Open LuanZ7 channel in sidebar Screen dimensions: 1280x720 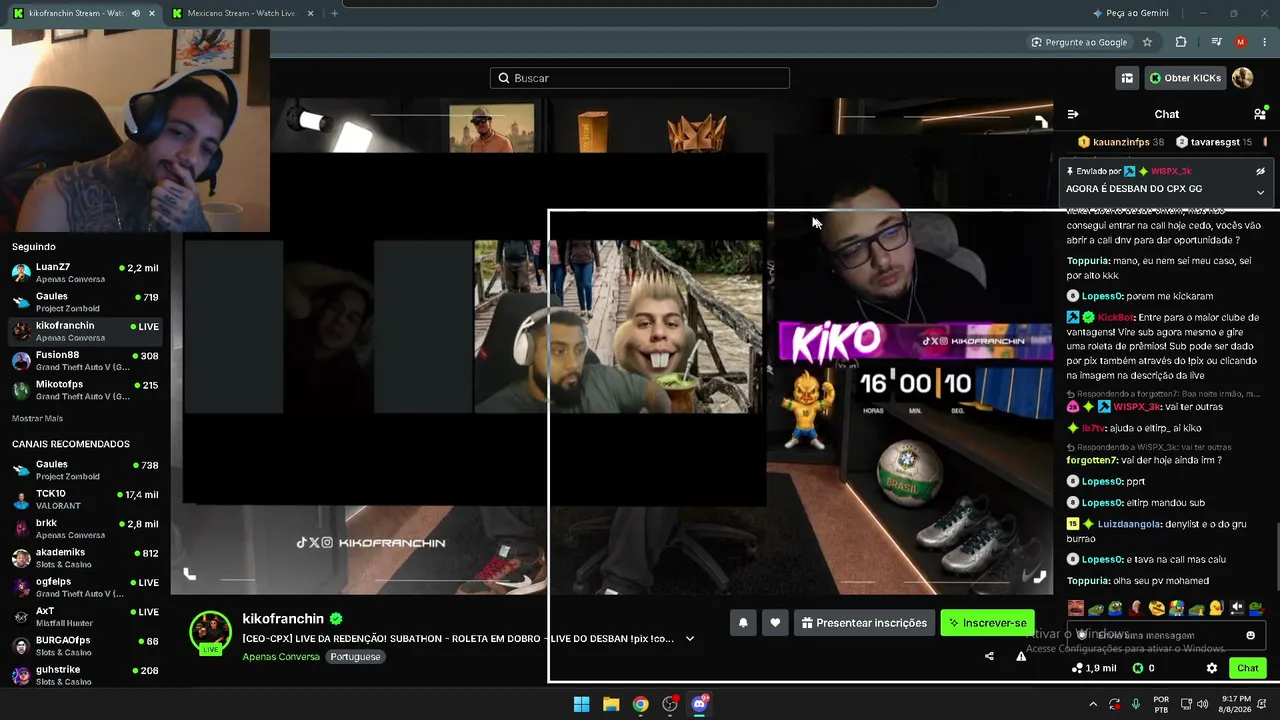[x=85, y=273]
